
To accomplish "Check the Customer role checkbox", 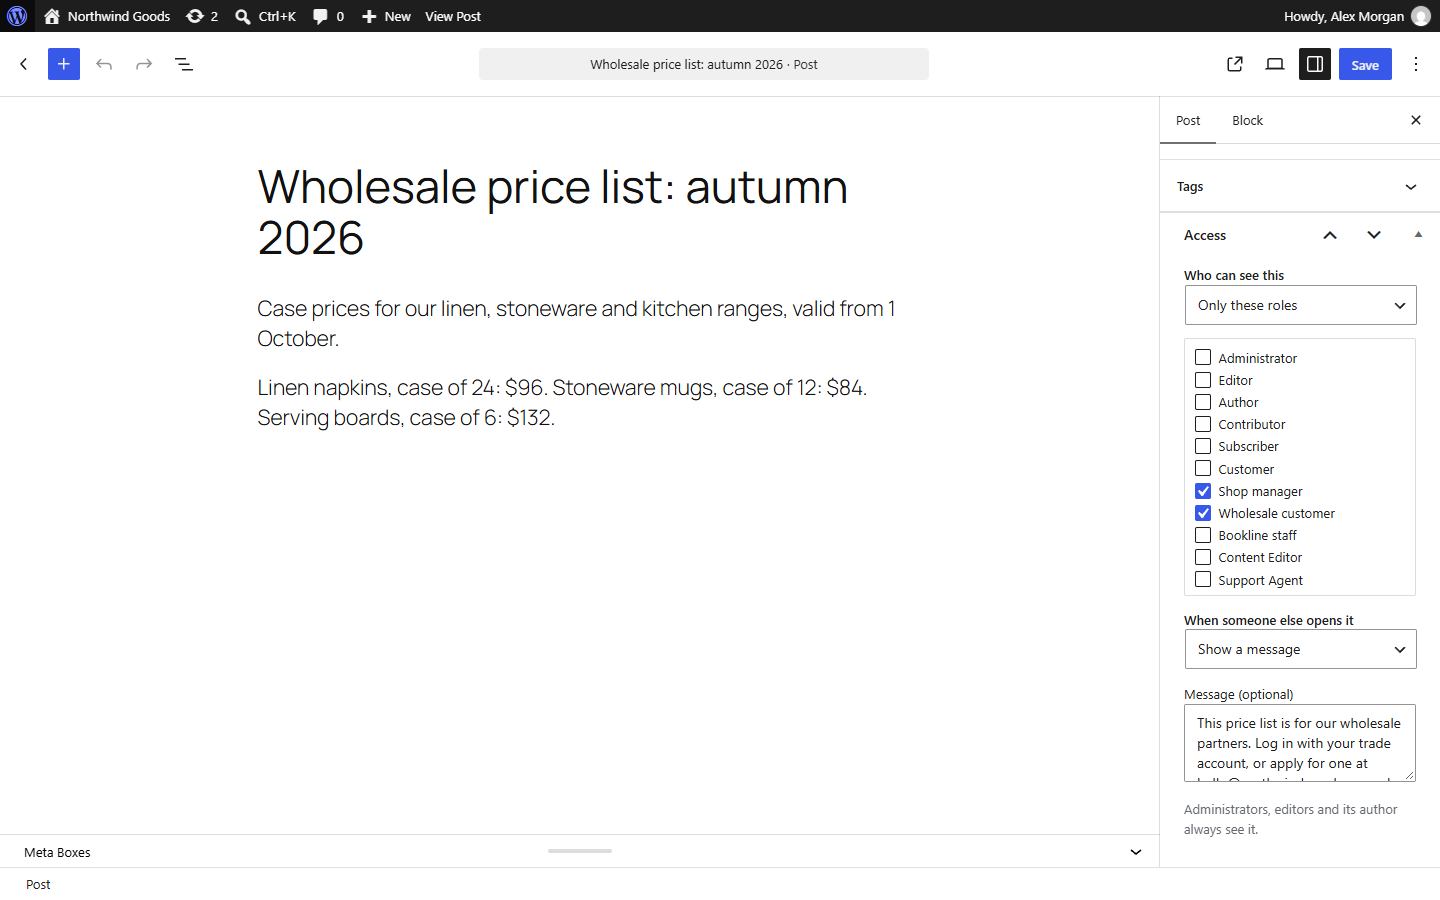I will [x=1203, y=468].
